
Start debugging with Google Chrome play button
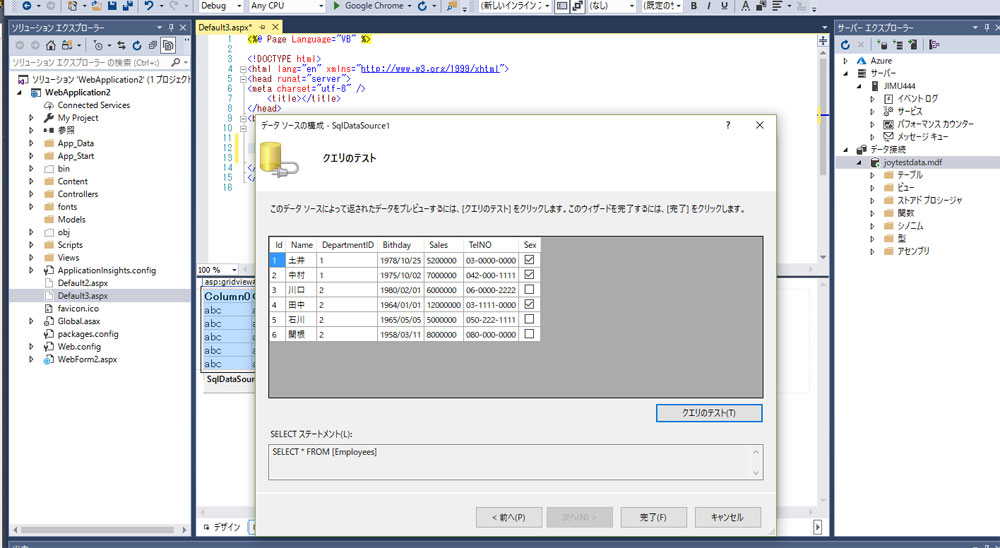pos(337,6)
